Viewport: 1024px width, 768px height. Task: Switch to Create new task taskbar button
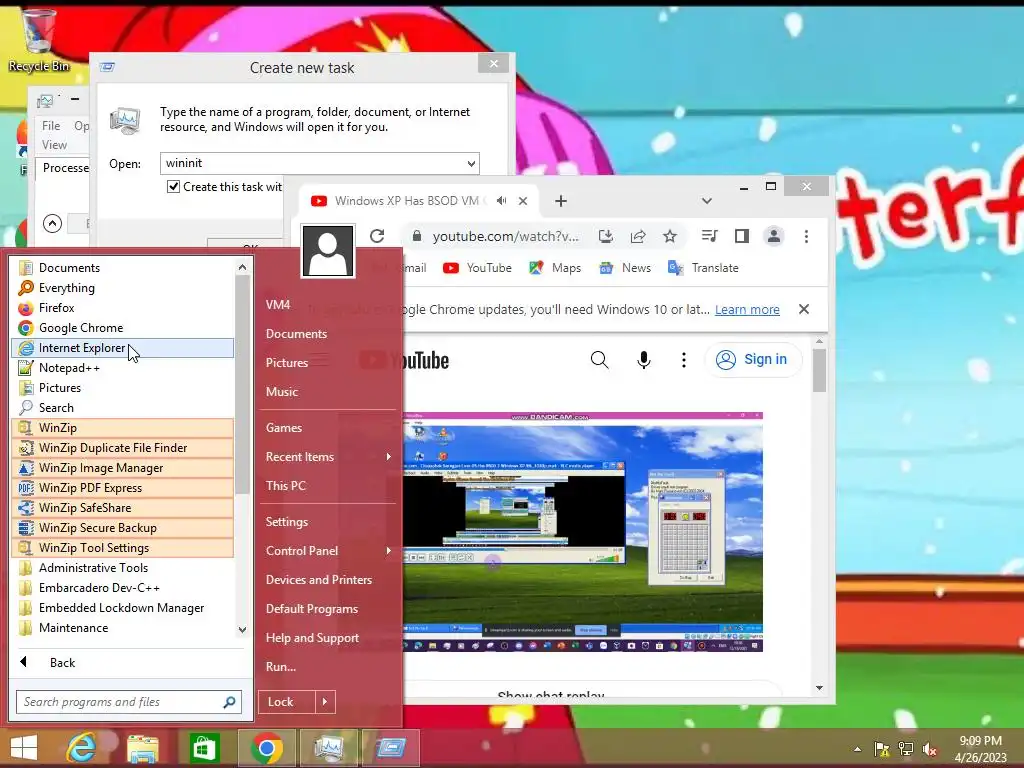(x=391, y=748)
